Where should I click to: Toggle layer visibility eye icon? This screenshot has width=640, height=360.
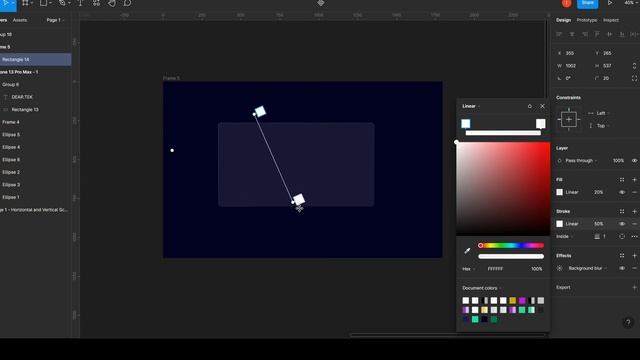[634, 161]
